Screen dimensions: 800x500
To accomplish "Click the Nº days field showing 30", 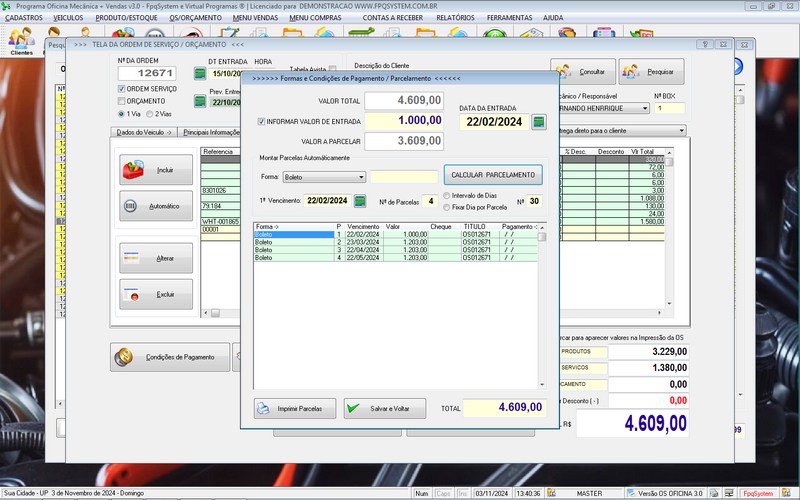I will (534, 201).
